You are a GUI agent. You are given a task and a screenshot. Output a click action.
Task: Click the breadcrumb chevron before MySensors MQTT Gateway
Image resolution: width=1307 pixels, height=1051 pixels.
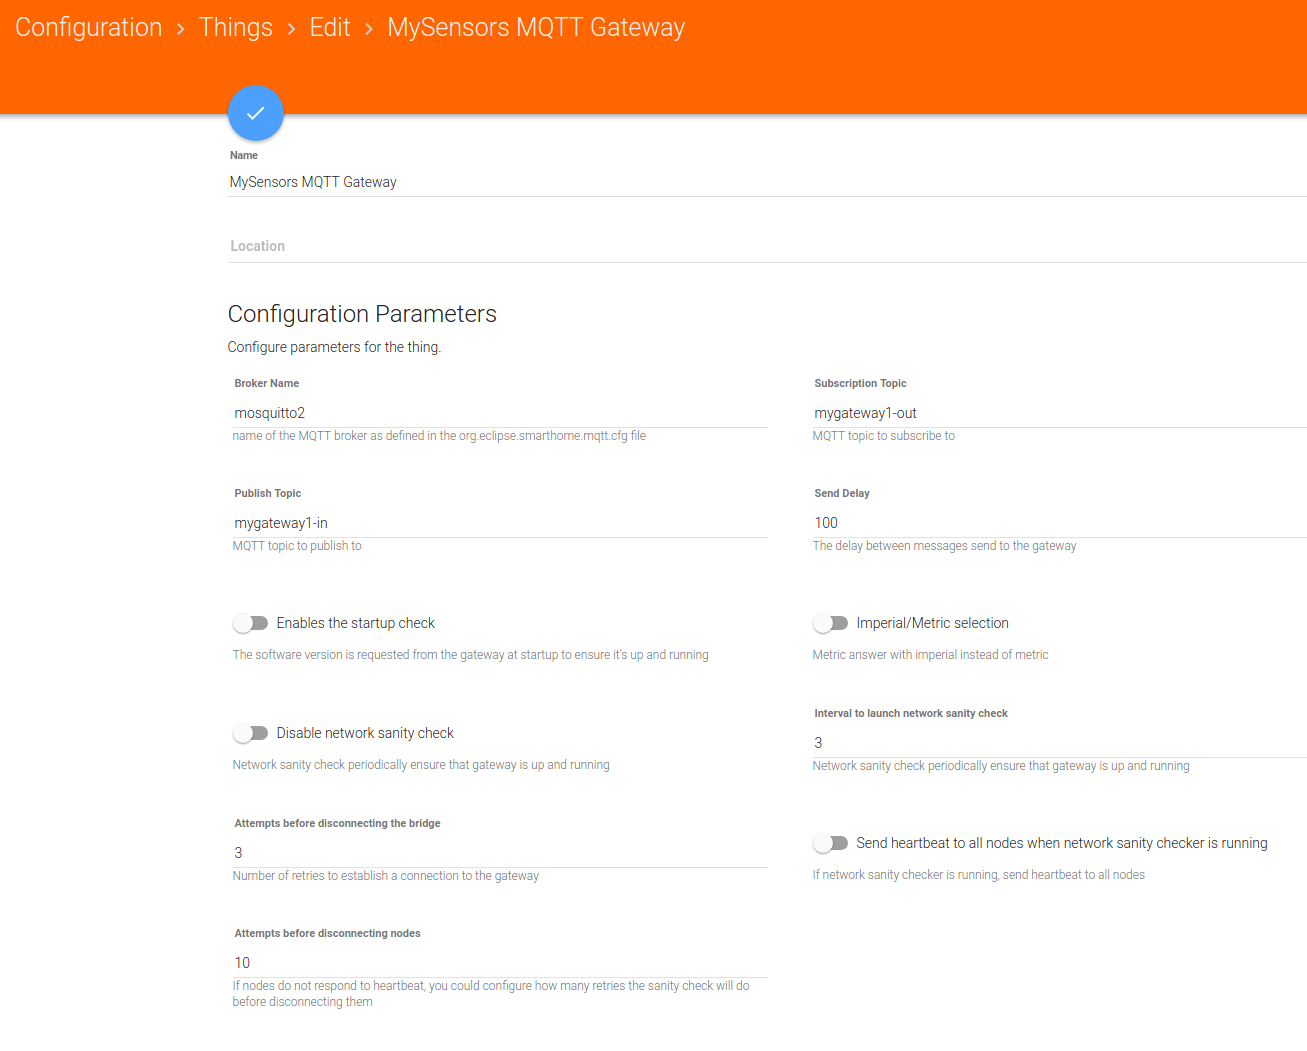(369, 29)
